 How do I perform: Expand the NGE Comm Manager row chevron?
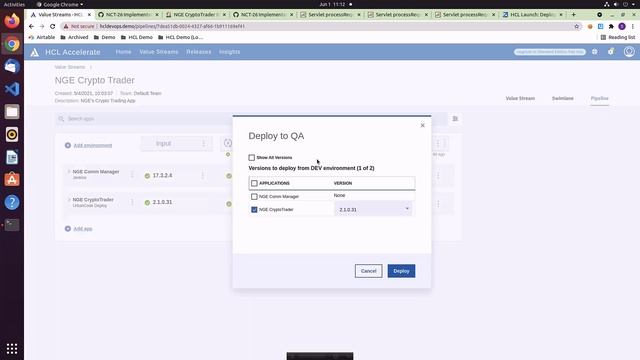click(69, 172)
